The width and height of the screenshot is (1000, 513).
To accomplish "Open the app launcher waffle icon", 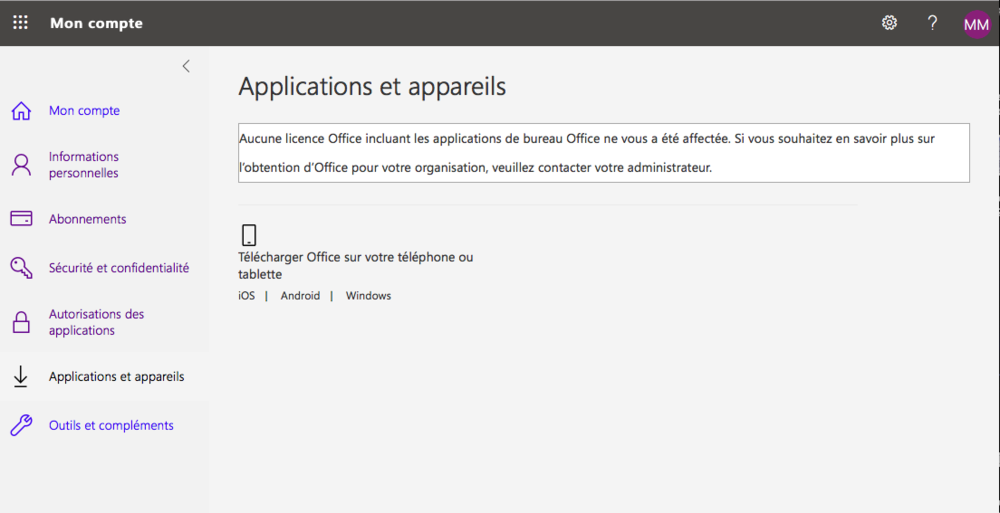I will 20,23.
